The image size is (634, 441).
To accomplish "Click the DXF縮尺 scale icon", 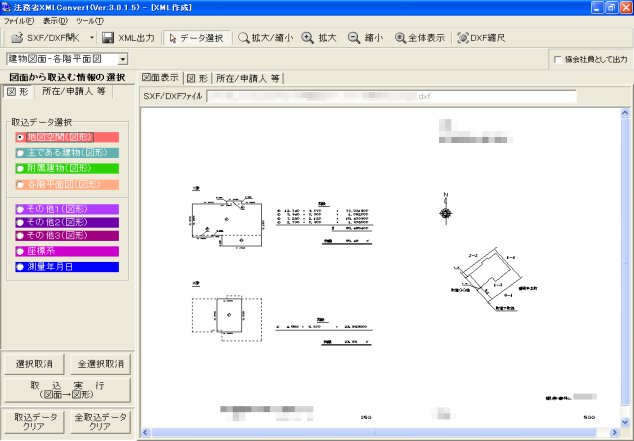I will [x=463, y=38].
